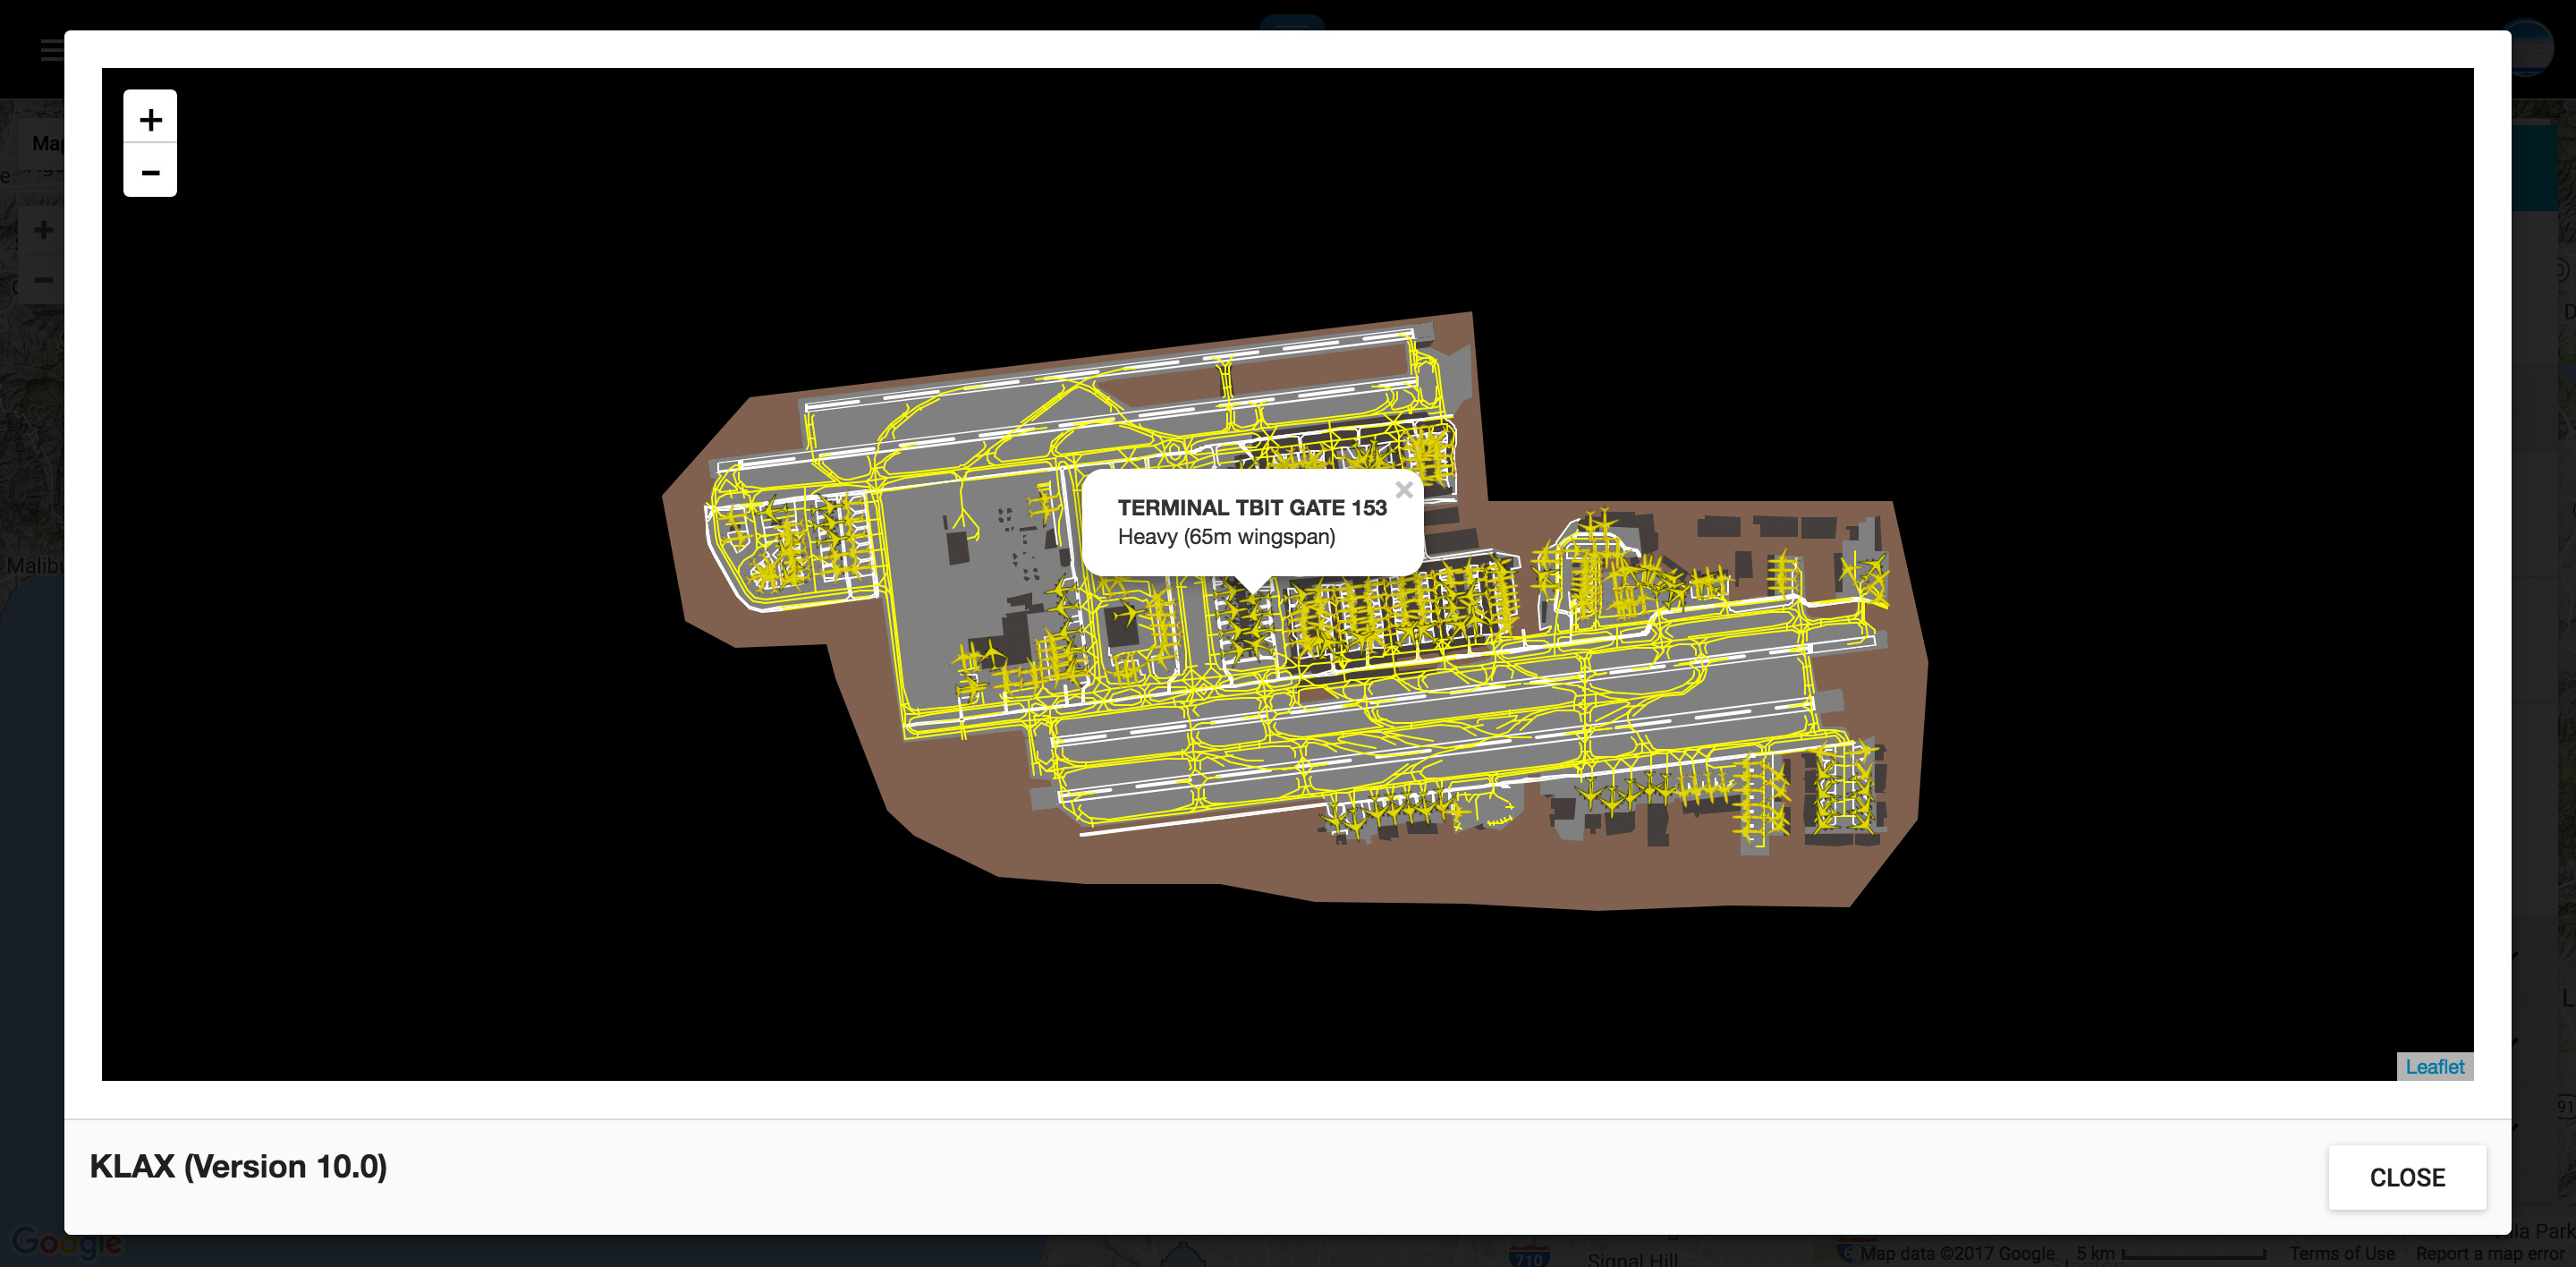Click the Heavy (65m wingspan) popup text

click(1225, 537)
